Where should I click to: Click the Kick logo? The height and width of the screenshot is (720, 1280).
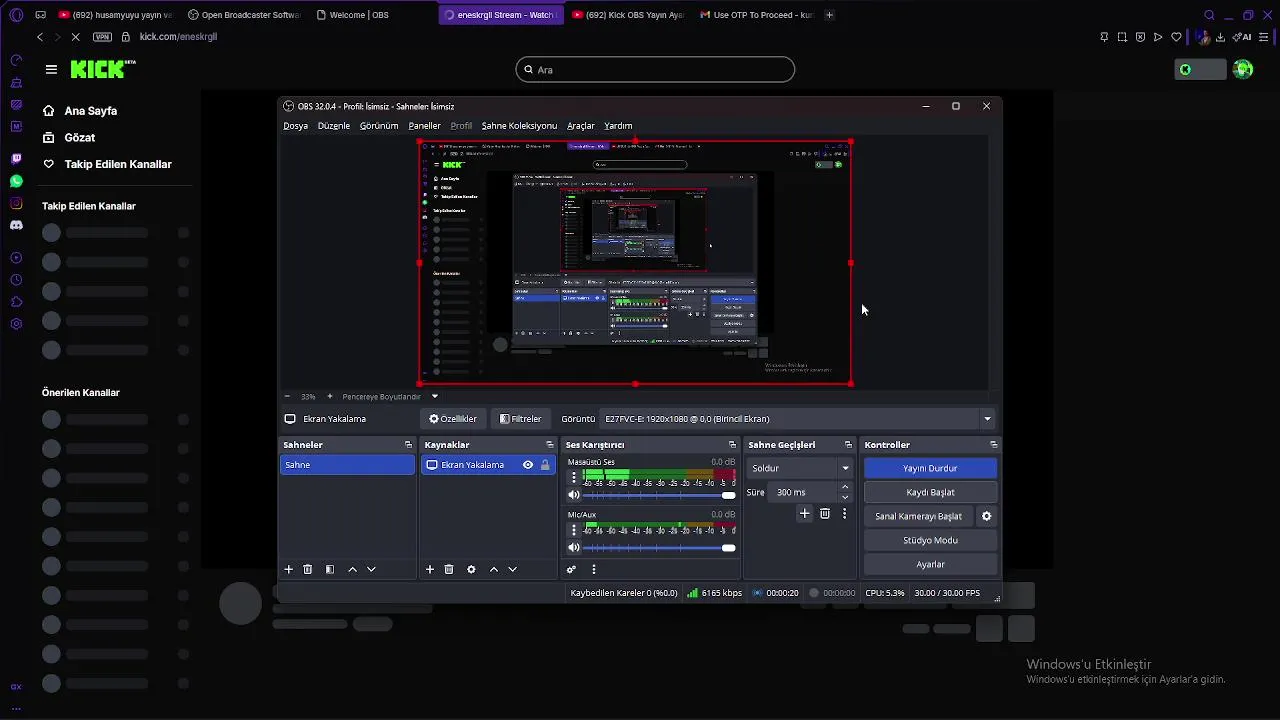[x=103, y=69]
